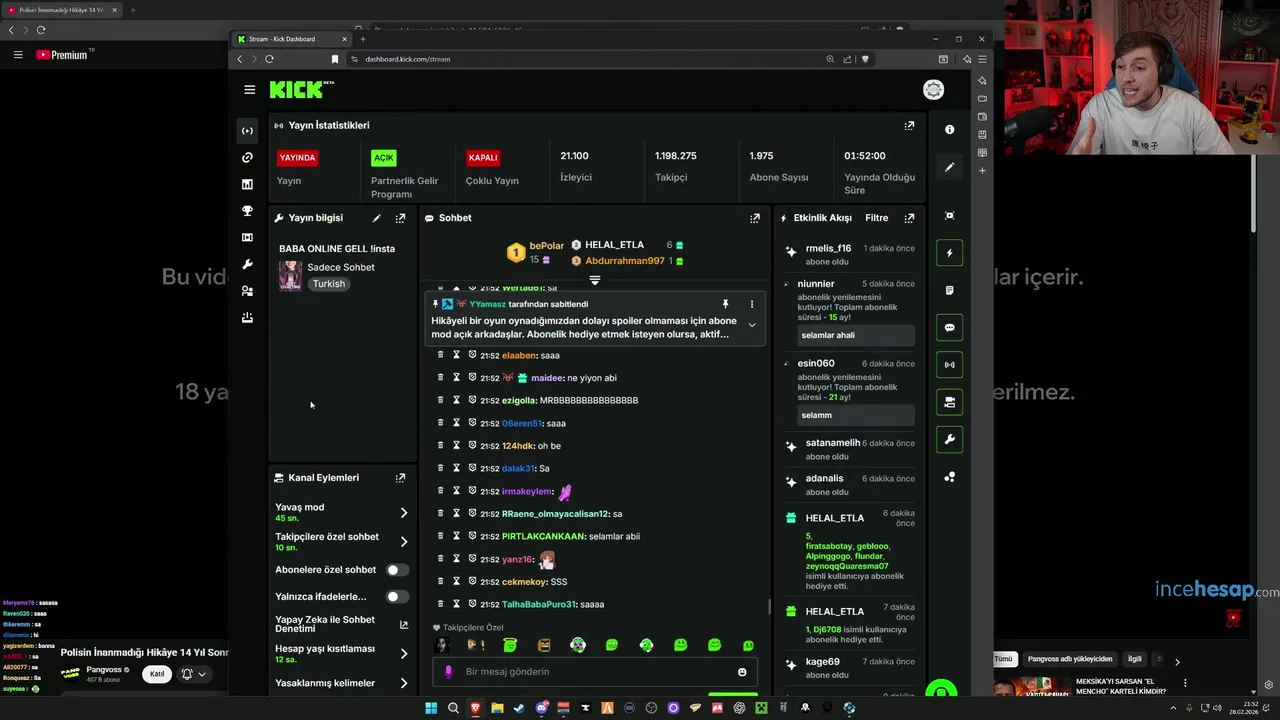Screen dimensions: 1280x720
Task: Open the document notes icon in right toolbar
Action: click(949, 290)
